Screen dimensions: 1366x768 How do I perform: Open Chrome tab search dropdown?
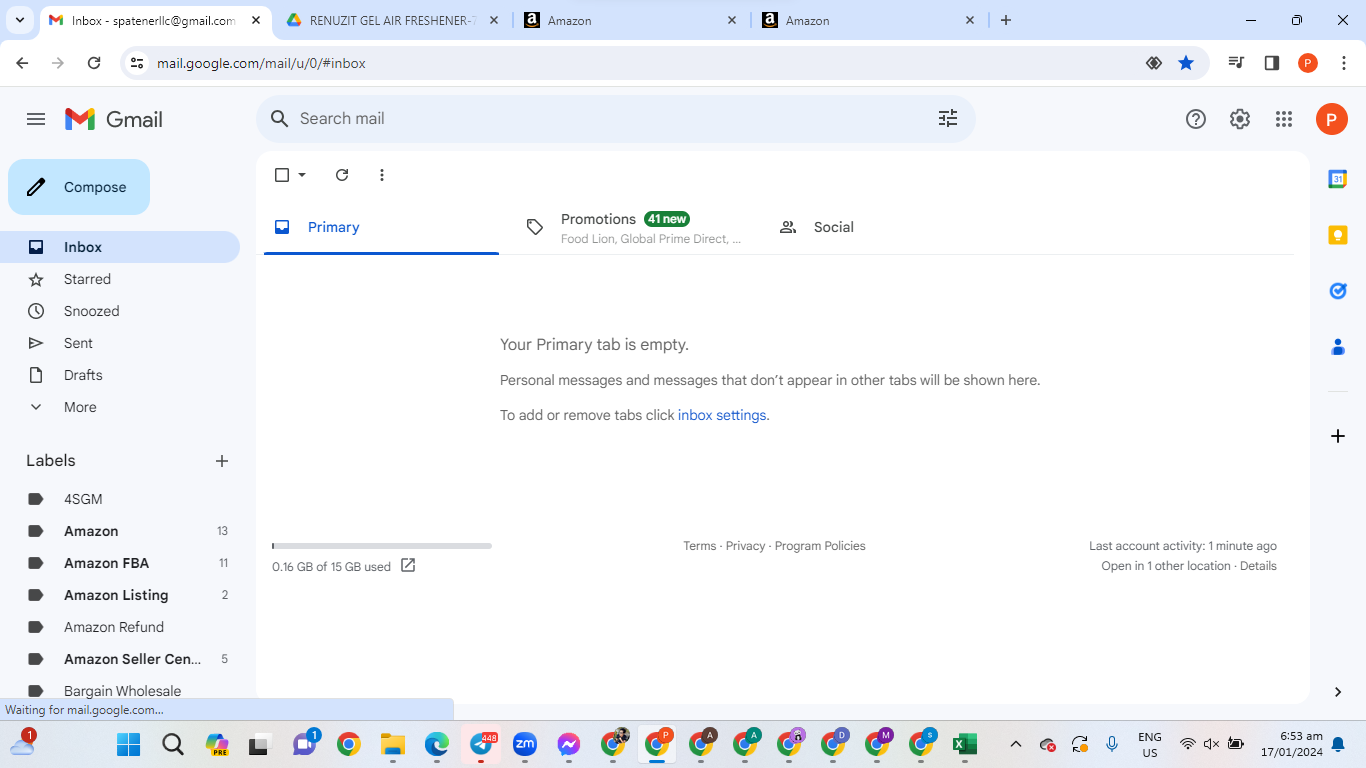pyautogui.click(x=19, y=20)
